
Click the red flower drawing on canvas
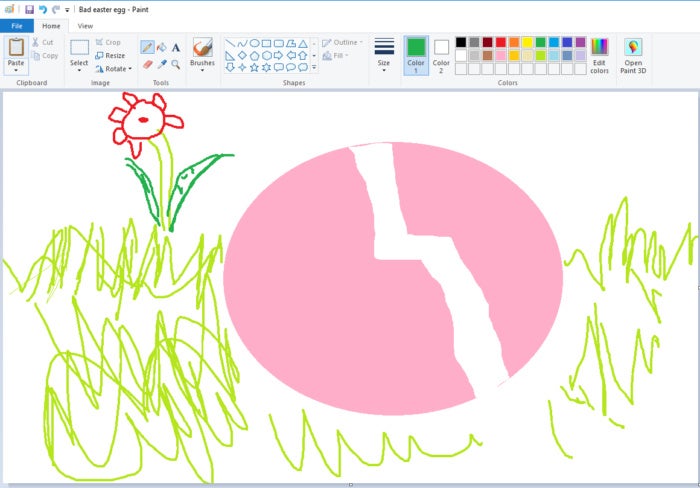pyautogui.click(x=145, y=123)
